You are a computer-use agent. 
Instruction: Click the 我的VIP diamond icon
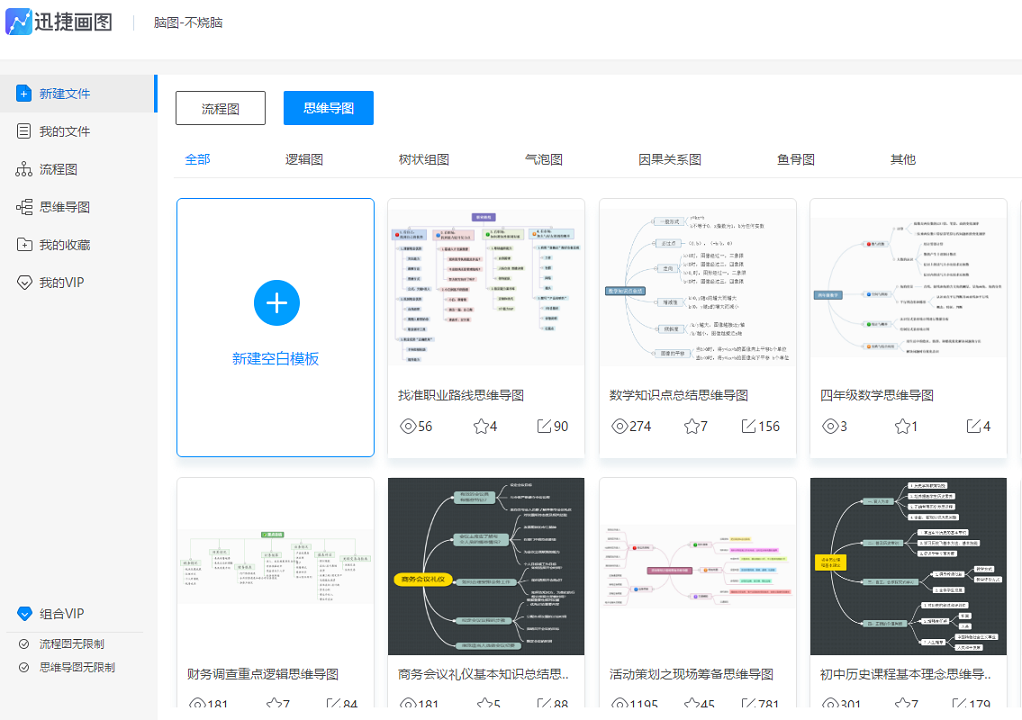click(24, 283)
